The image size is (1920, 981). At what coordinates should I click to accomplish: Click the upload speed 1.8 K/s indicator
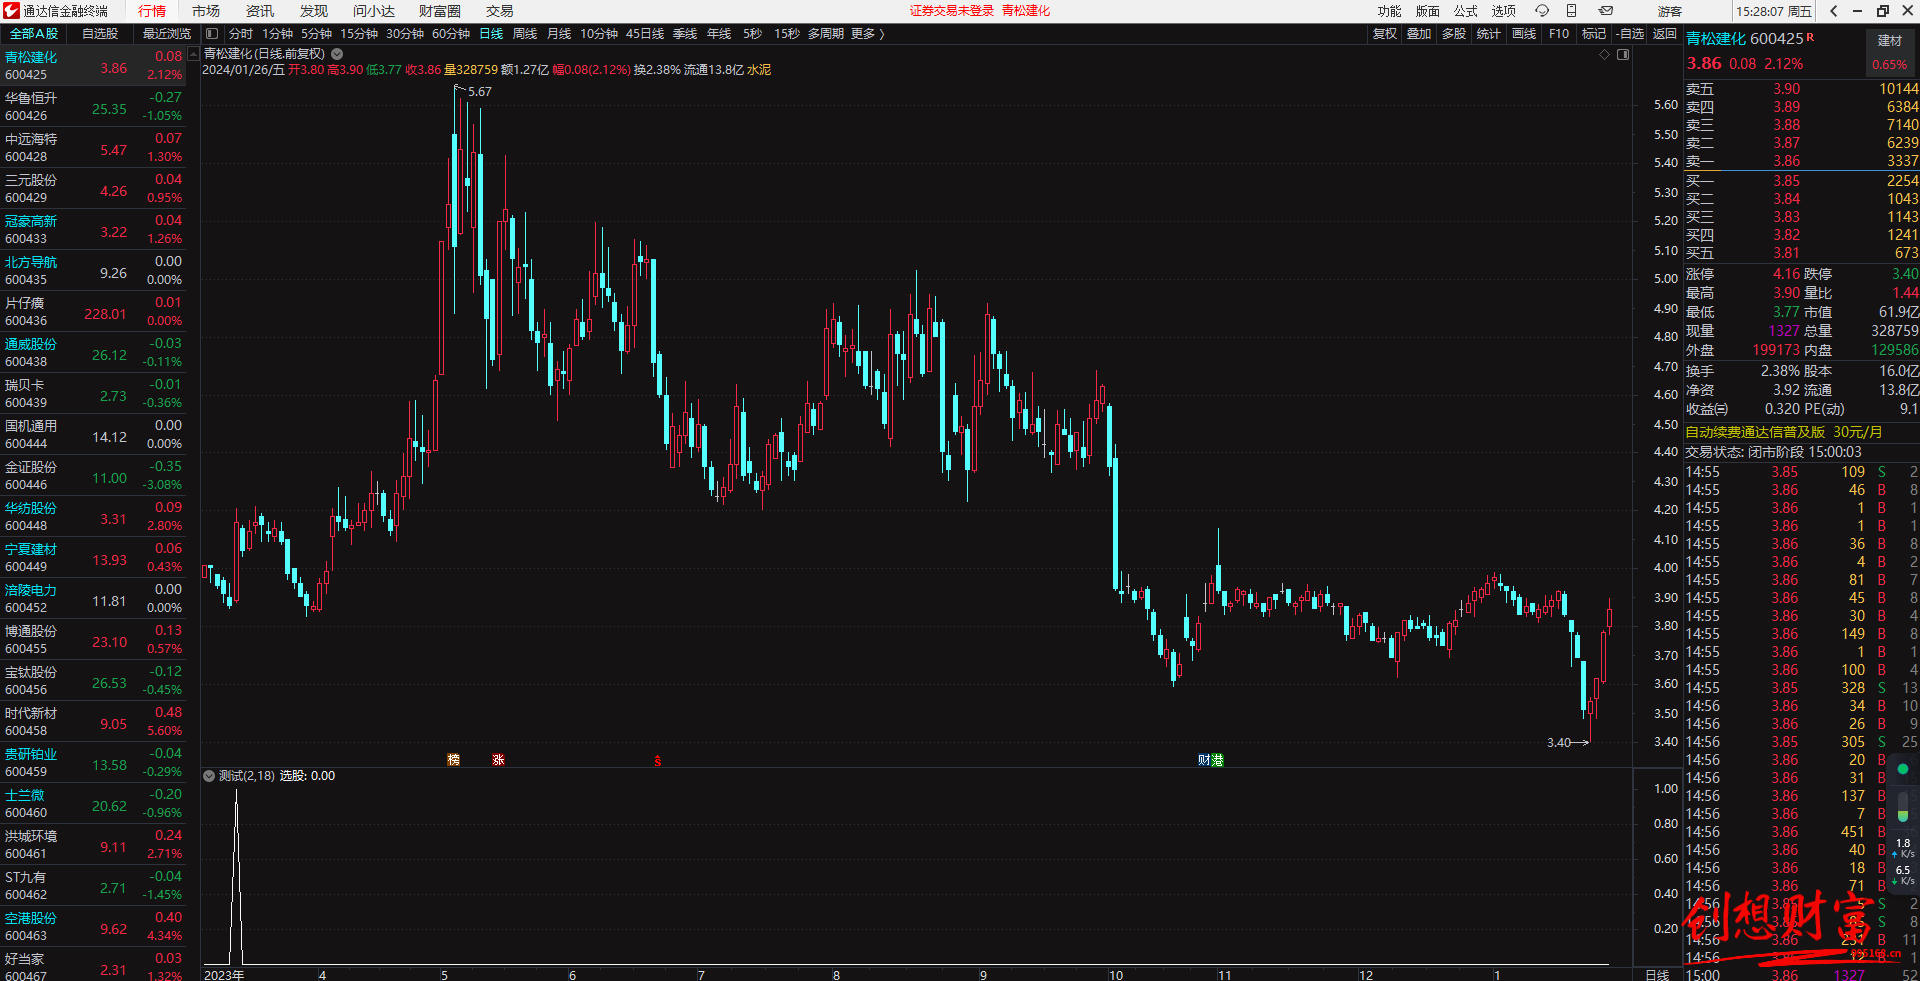point(1903,848)
